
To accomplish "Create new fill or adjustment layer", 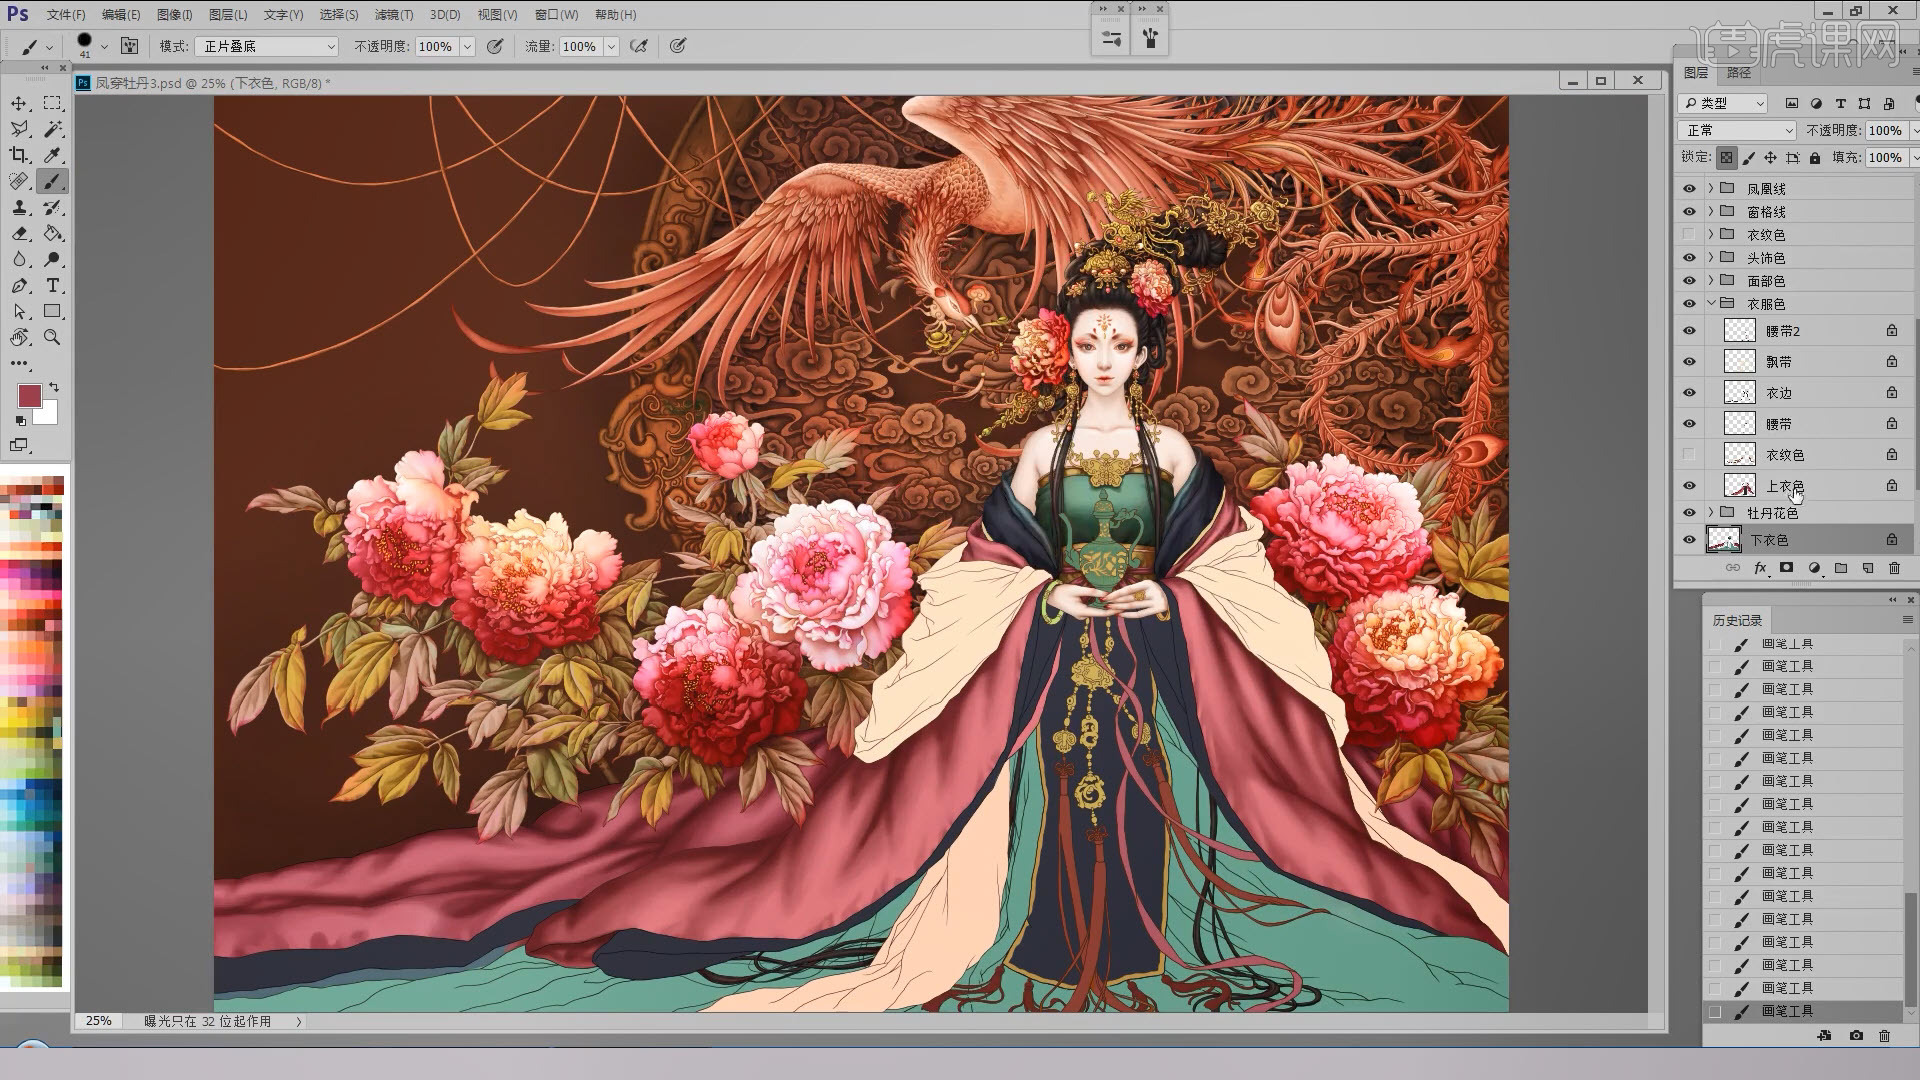I will (x=1814, y=568).
